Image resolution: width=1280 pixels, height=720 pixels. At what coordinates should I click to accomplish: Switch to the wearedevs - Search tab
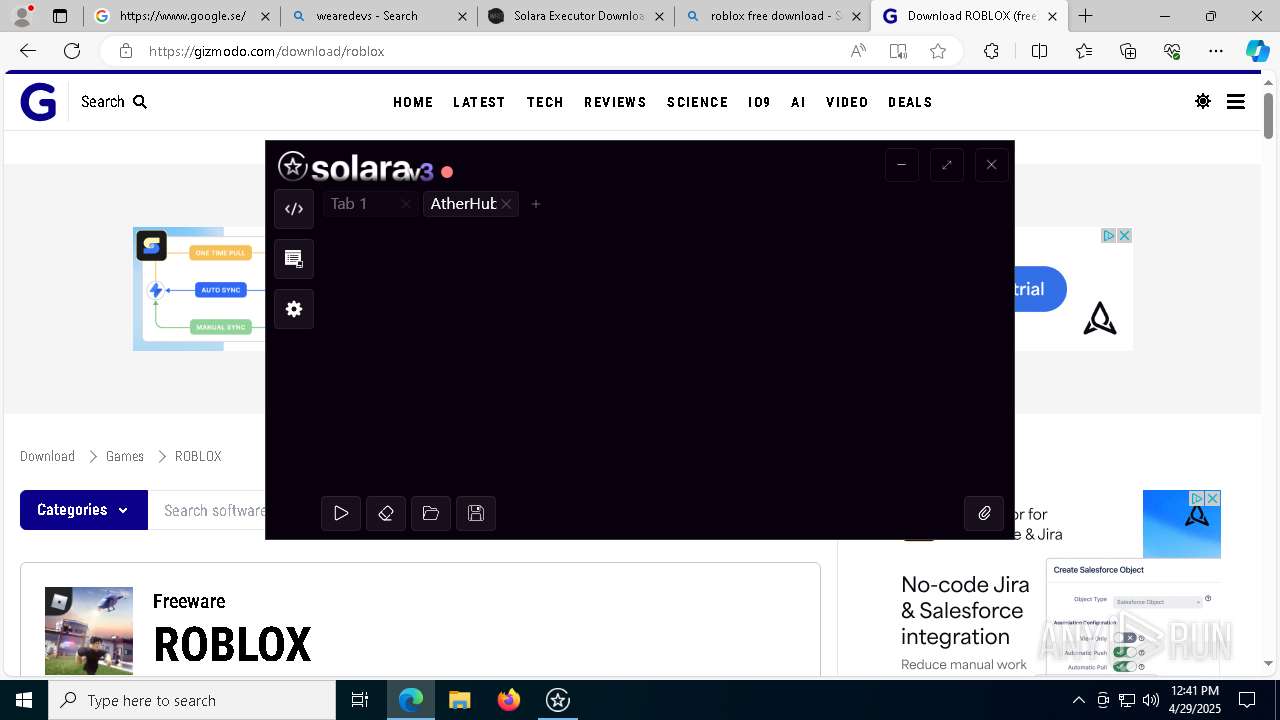tap(378, 16)
